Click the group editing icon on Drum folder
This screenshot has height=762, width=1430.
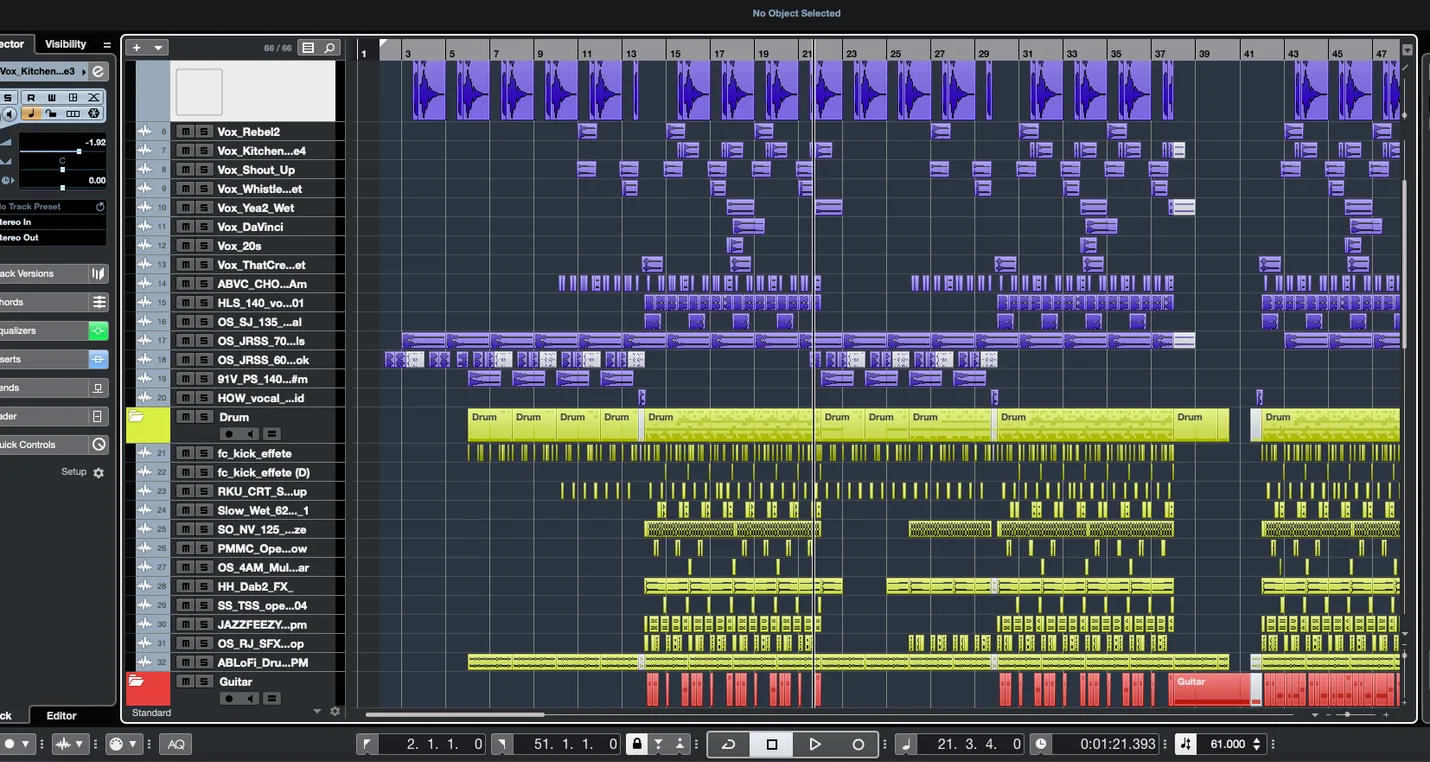[272, 434]
